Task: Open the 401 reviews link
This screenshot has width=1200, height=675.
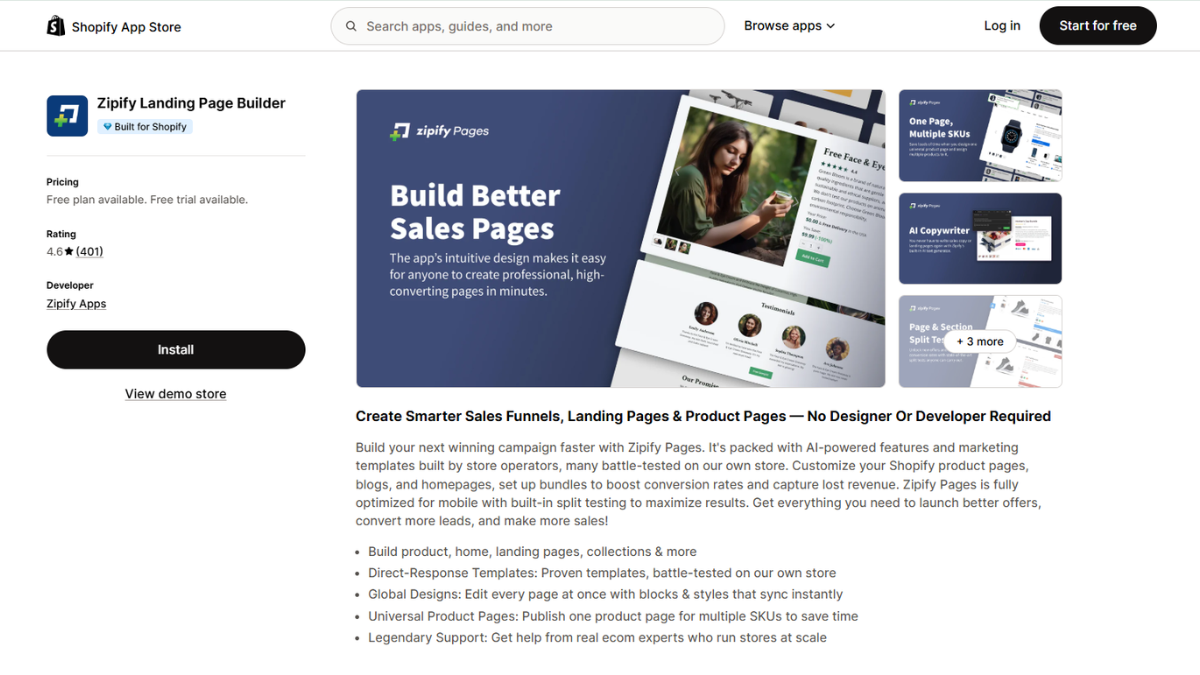Action: (90, 252)
